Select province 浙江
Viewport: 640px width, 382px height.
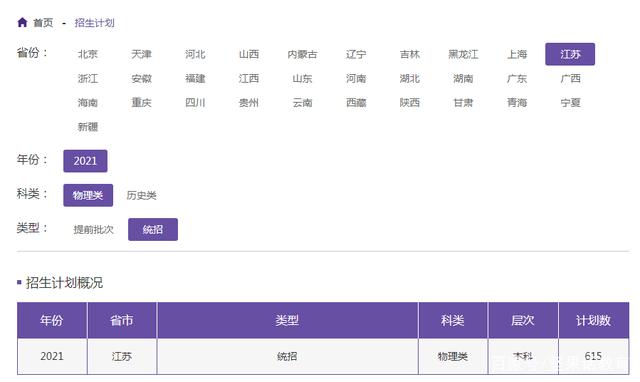pyautogui.click(x=88, y=78)
